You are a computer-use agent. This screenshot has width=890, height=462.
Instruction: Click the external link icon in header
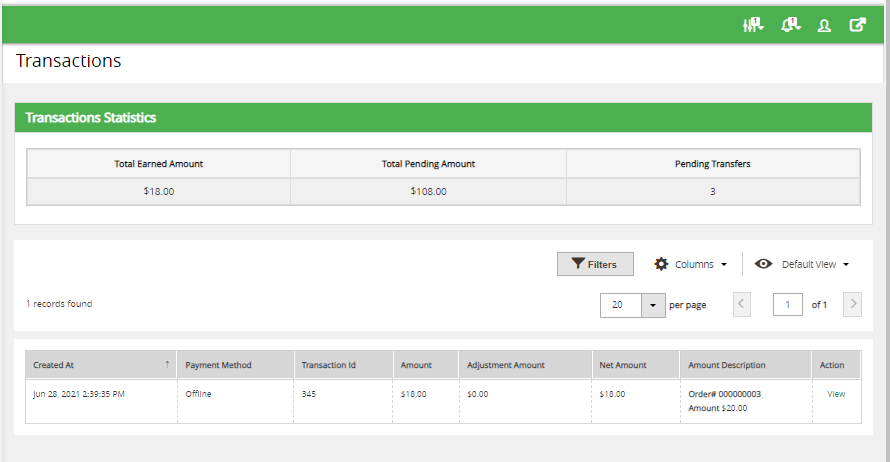coord(857,25)
